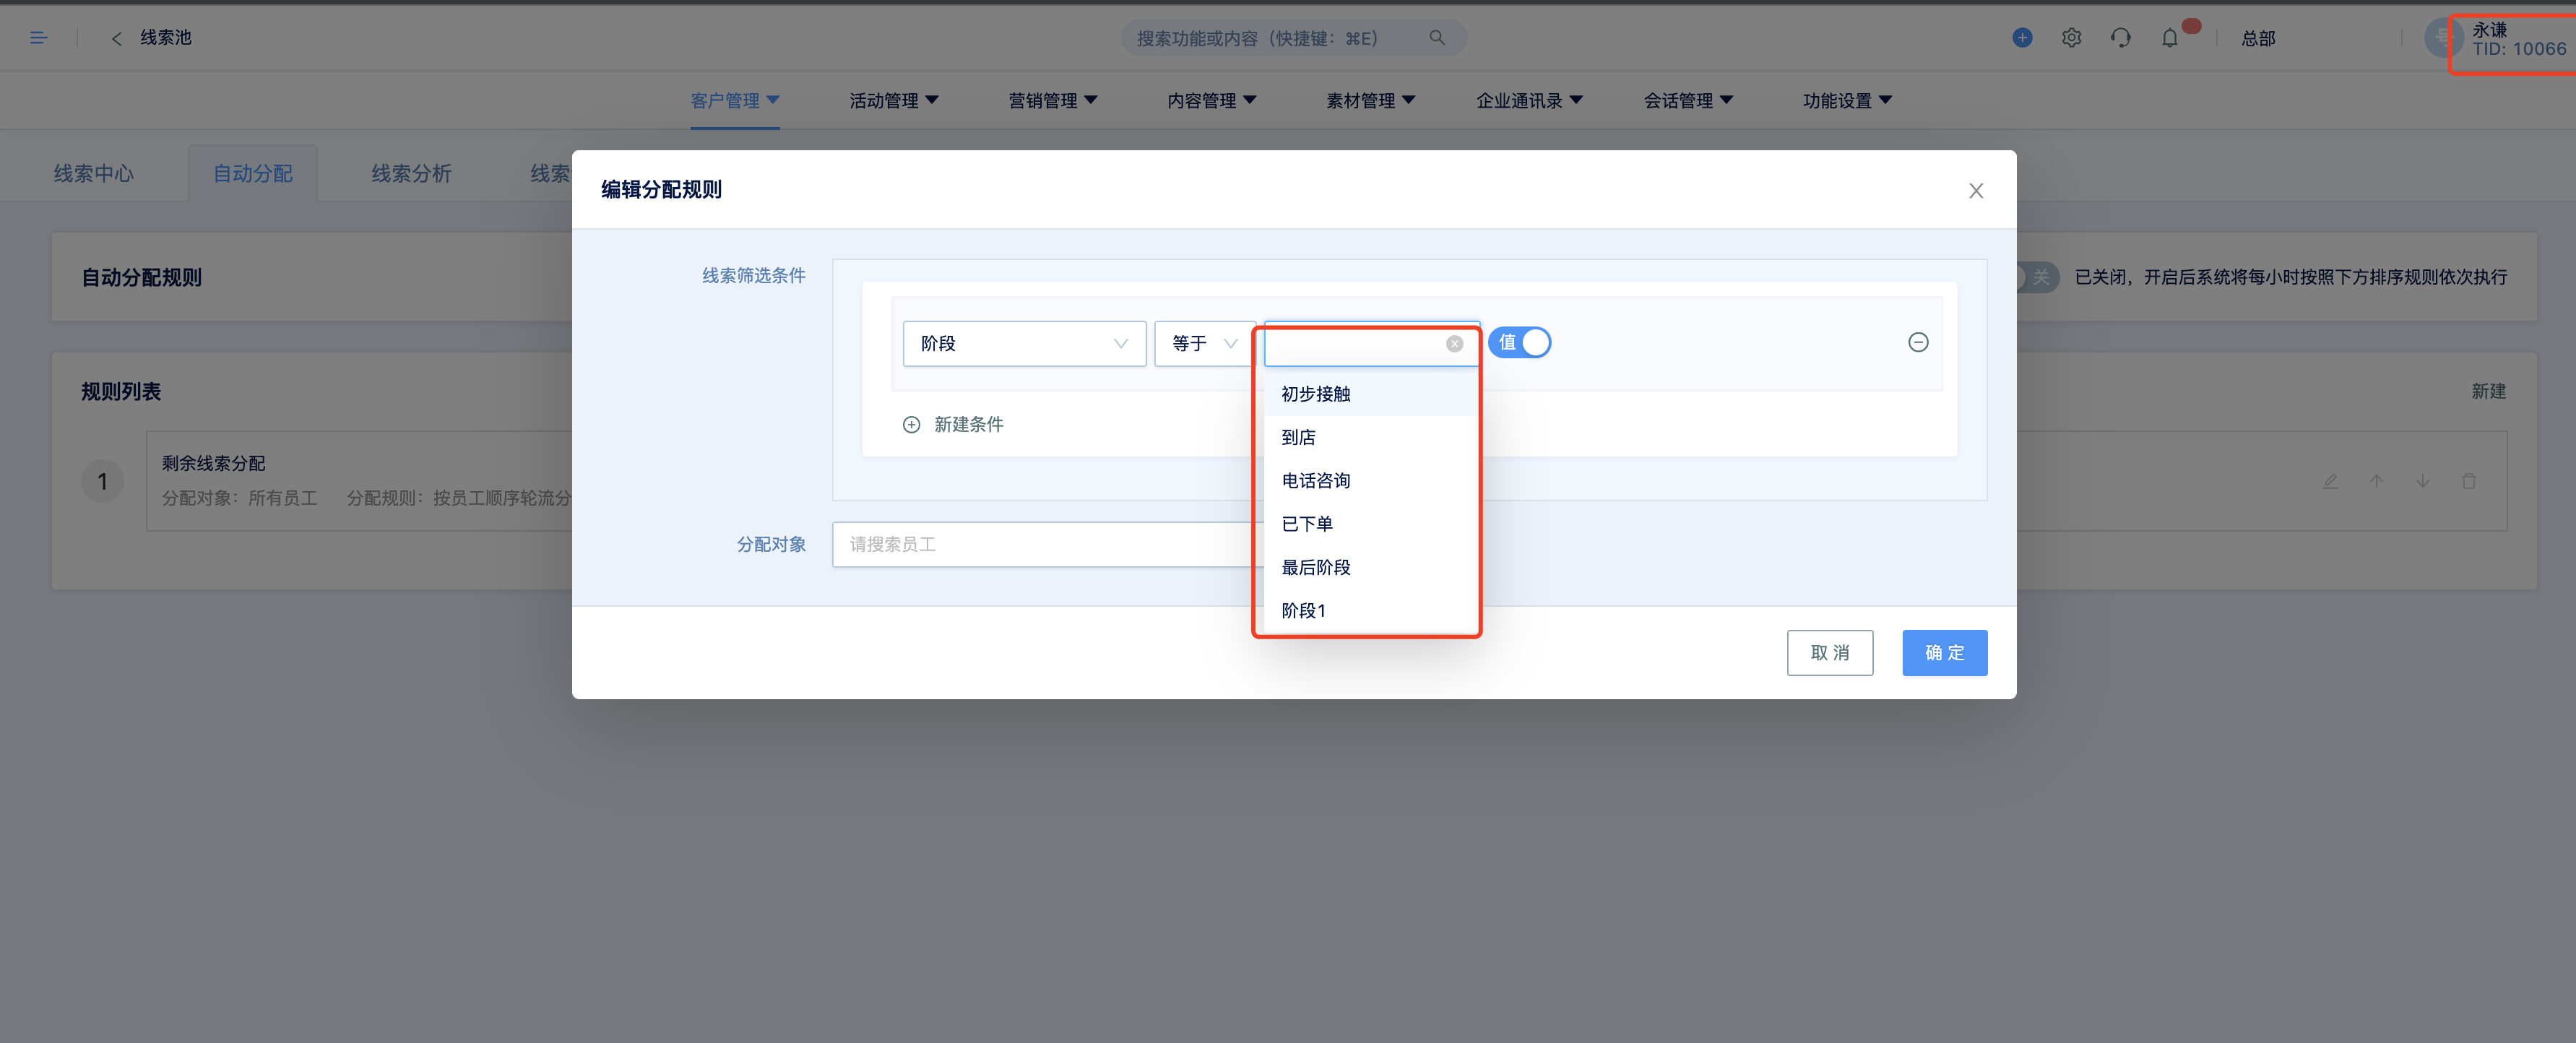Open notifications bell icon
The image size is (2576, 1043).
coord(2169,38)
